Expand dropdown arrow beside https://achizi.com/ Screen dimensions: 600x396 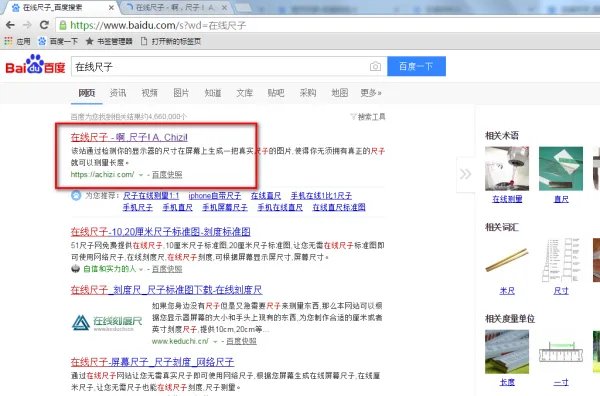pos(141,175)
